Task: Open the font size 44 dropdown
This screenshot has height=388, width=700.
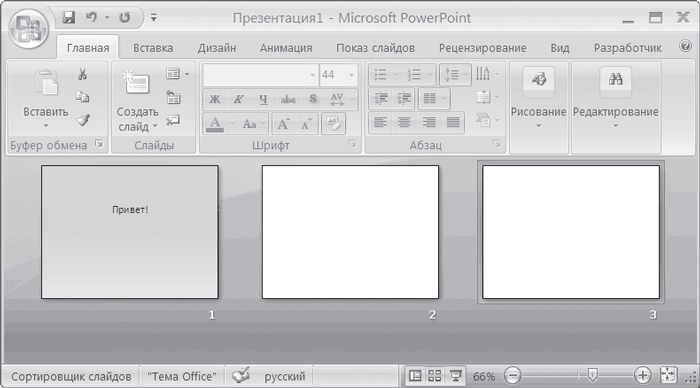Action: click(352, 75)
